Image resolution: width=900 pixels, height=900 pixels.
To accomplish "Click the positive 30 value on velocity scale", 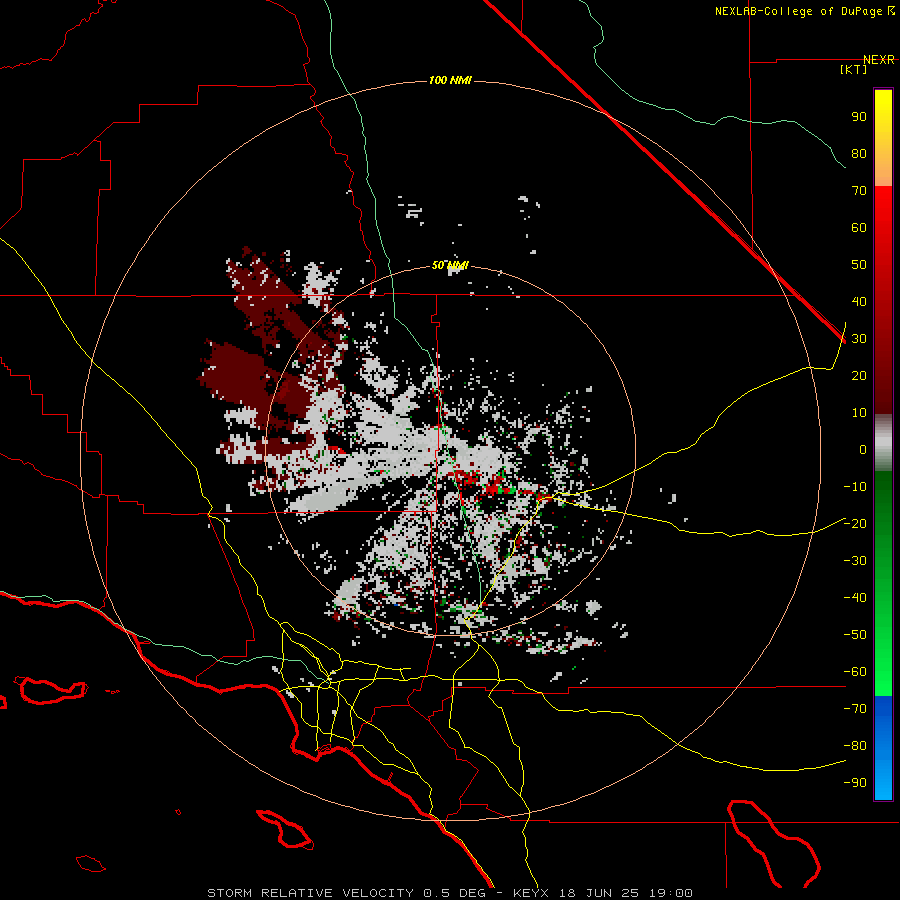I will (859, 339).
